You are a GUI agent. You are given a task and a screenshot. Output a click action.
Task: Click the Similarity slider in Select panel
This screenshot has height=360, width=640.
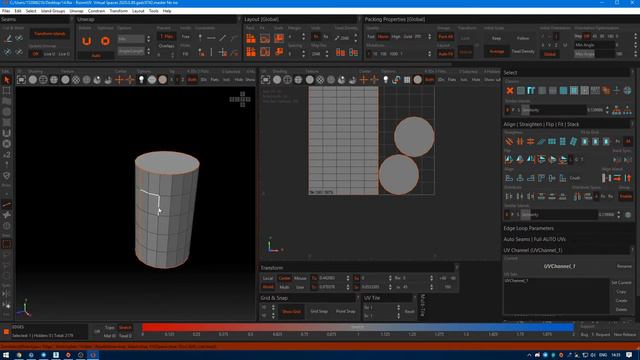[x=553, y=110]
